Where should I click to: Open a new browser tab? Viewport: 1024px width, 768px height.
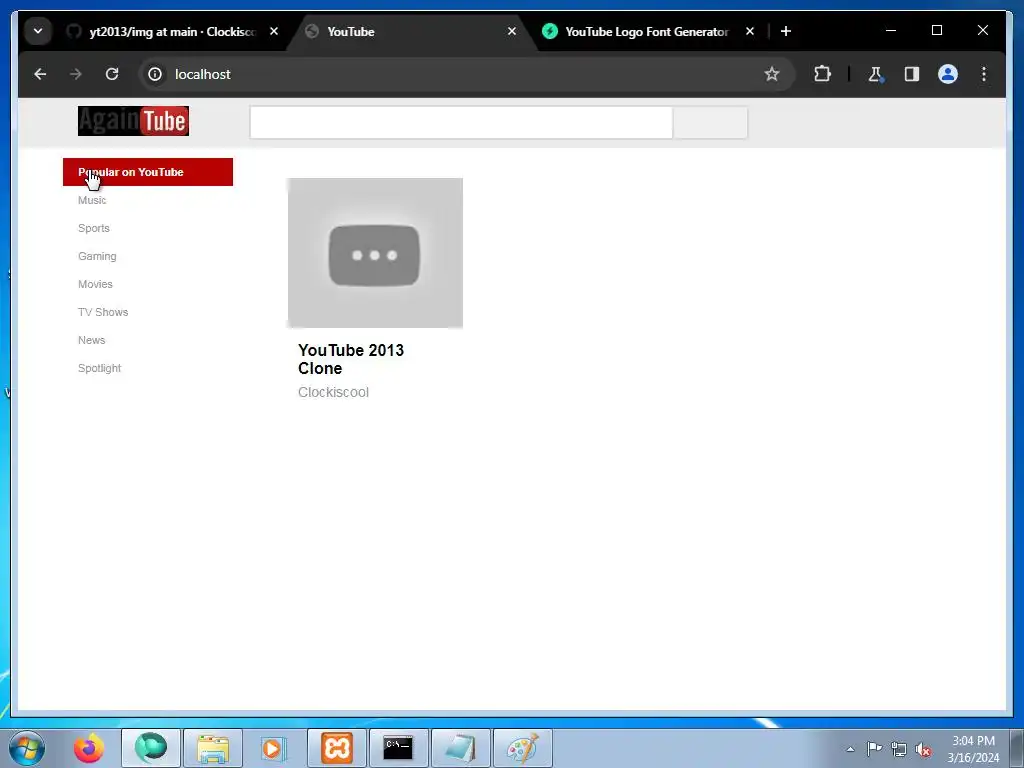pyautogui.click(x=786, y=31)
